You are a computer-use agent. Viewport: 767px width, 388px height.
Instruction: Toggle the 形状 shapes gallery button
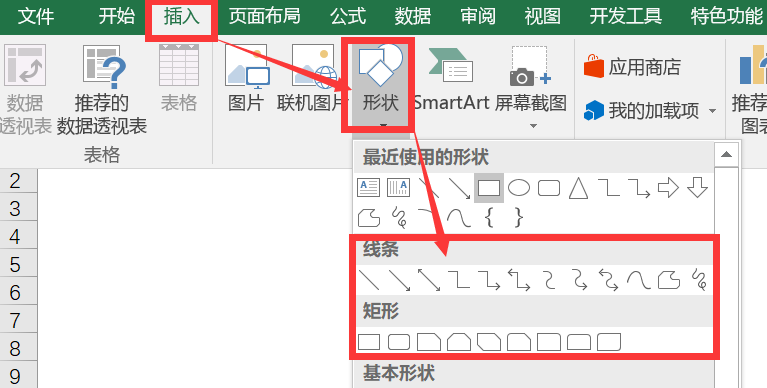[381, 86]
